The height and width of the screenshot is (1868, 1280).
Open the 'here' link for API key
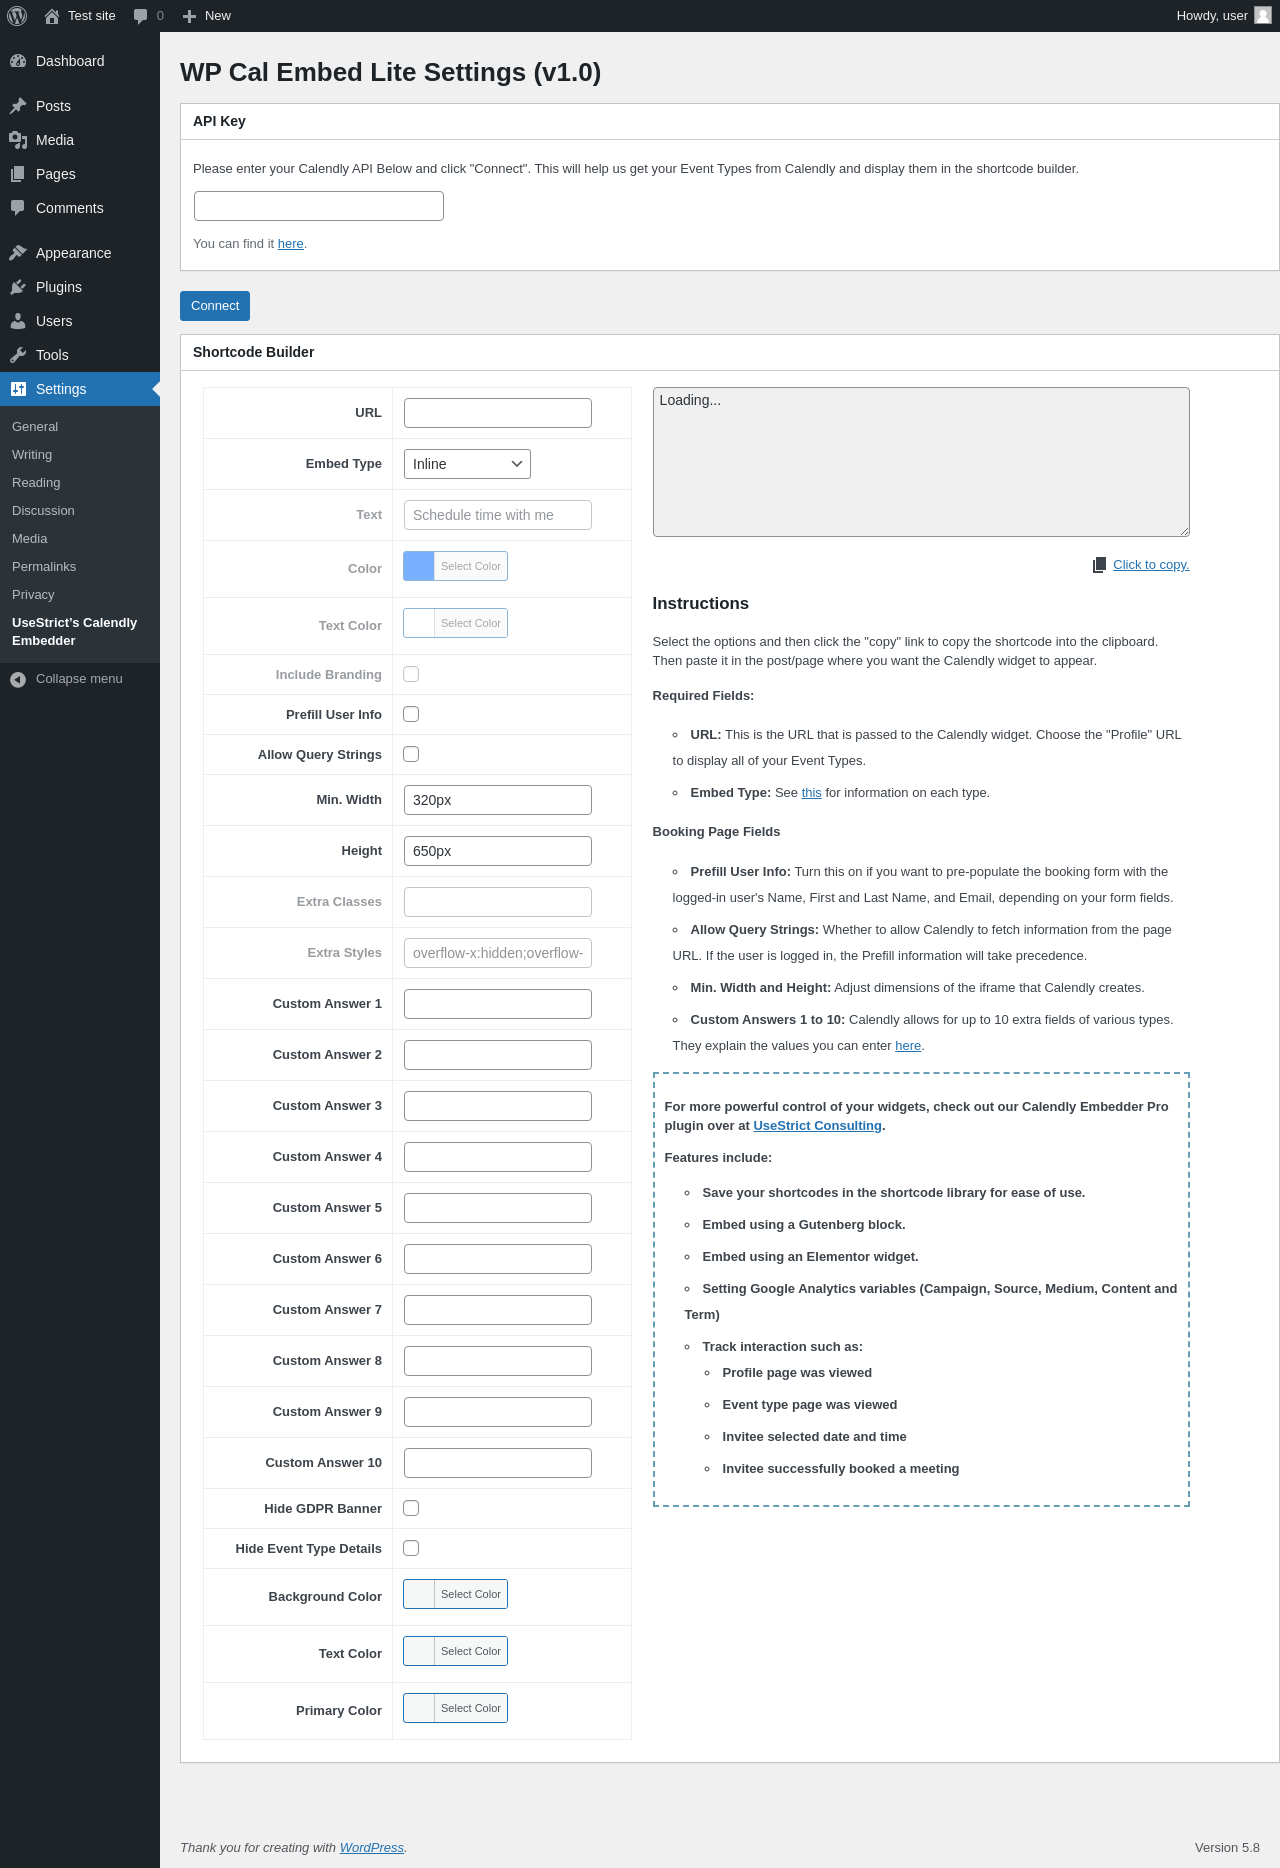[x=290, y=244]
